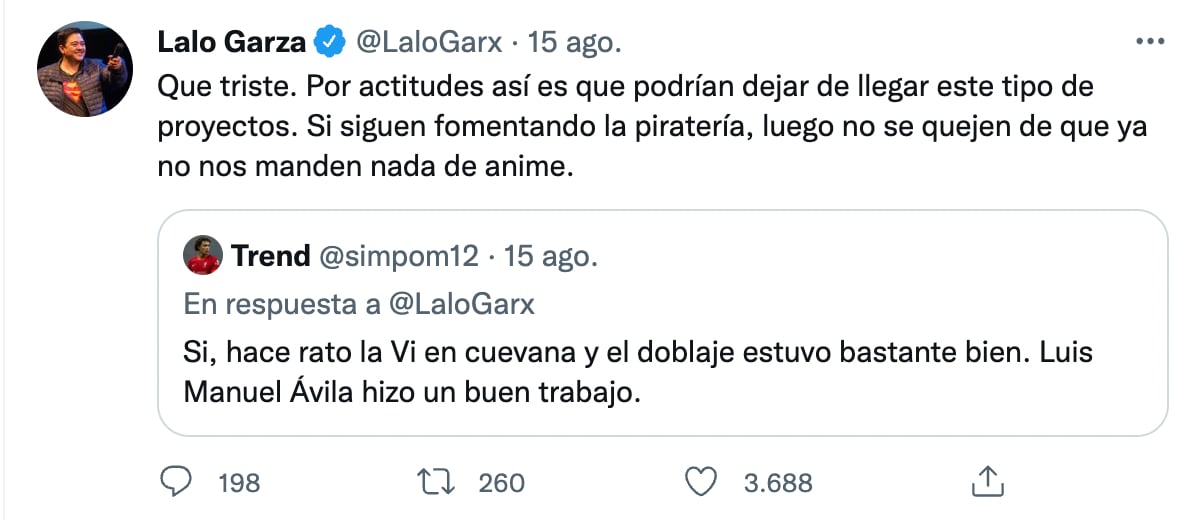Click the reply speech bubble icon
Screen dimensions: 1200x520
tap(176, 482)
